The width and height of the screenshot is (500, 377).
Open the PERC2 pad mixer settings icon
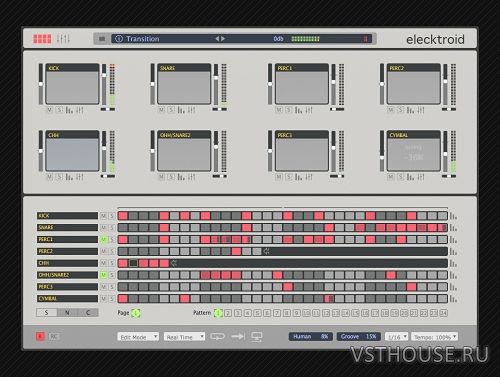(421, 110)
